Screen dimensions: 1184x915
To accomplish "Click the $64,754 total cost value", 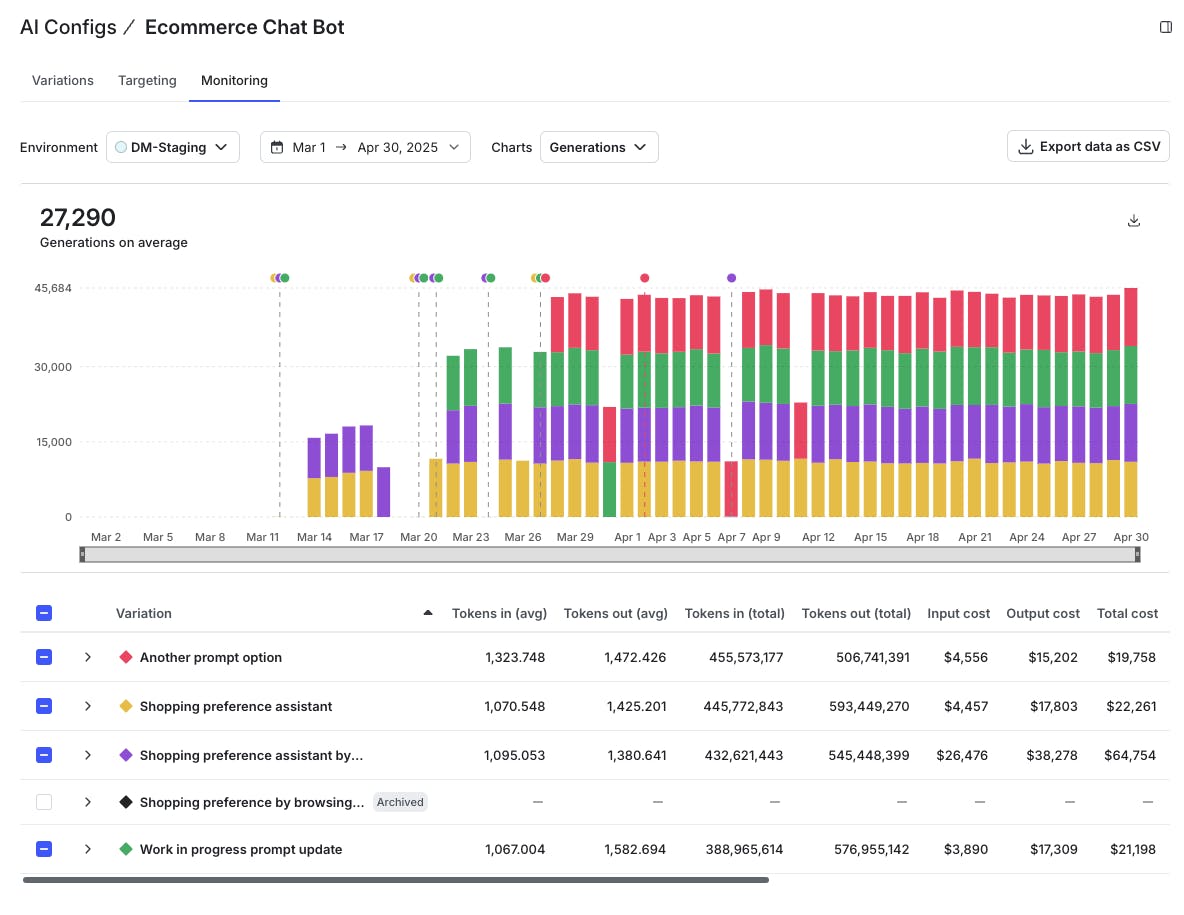I will [x=1130, y=755].
